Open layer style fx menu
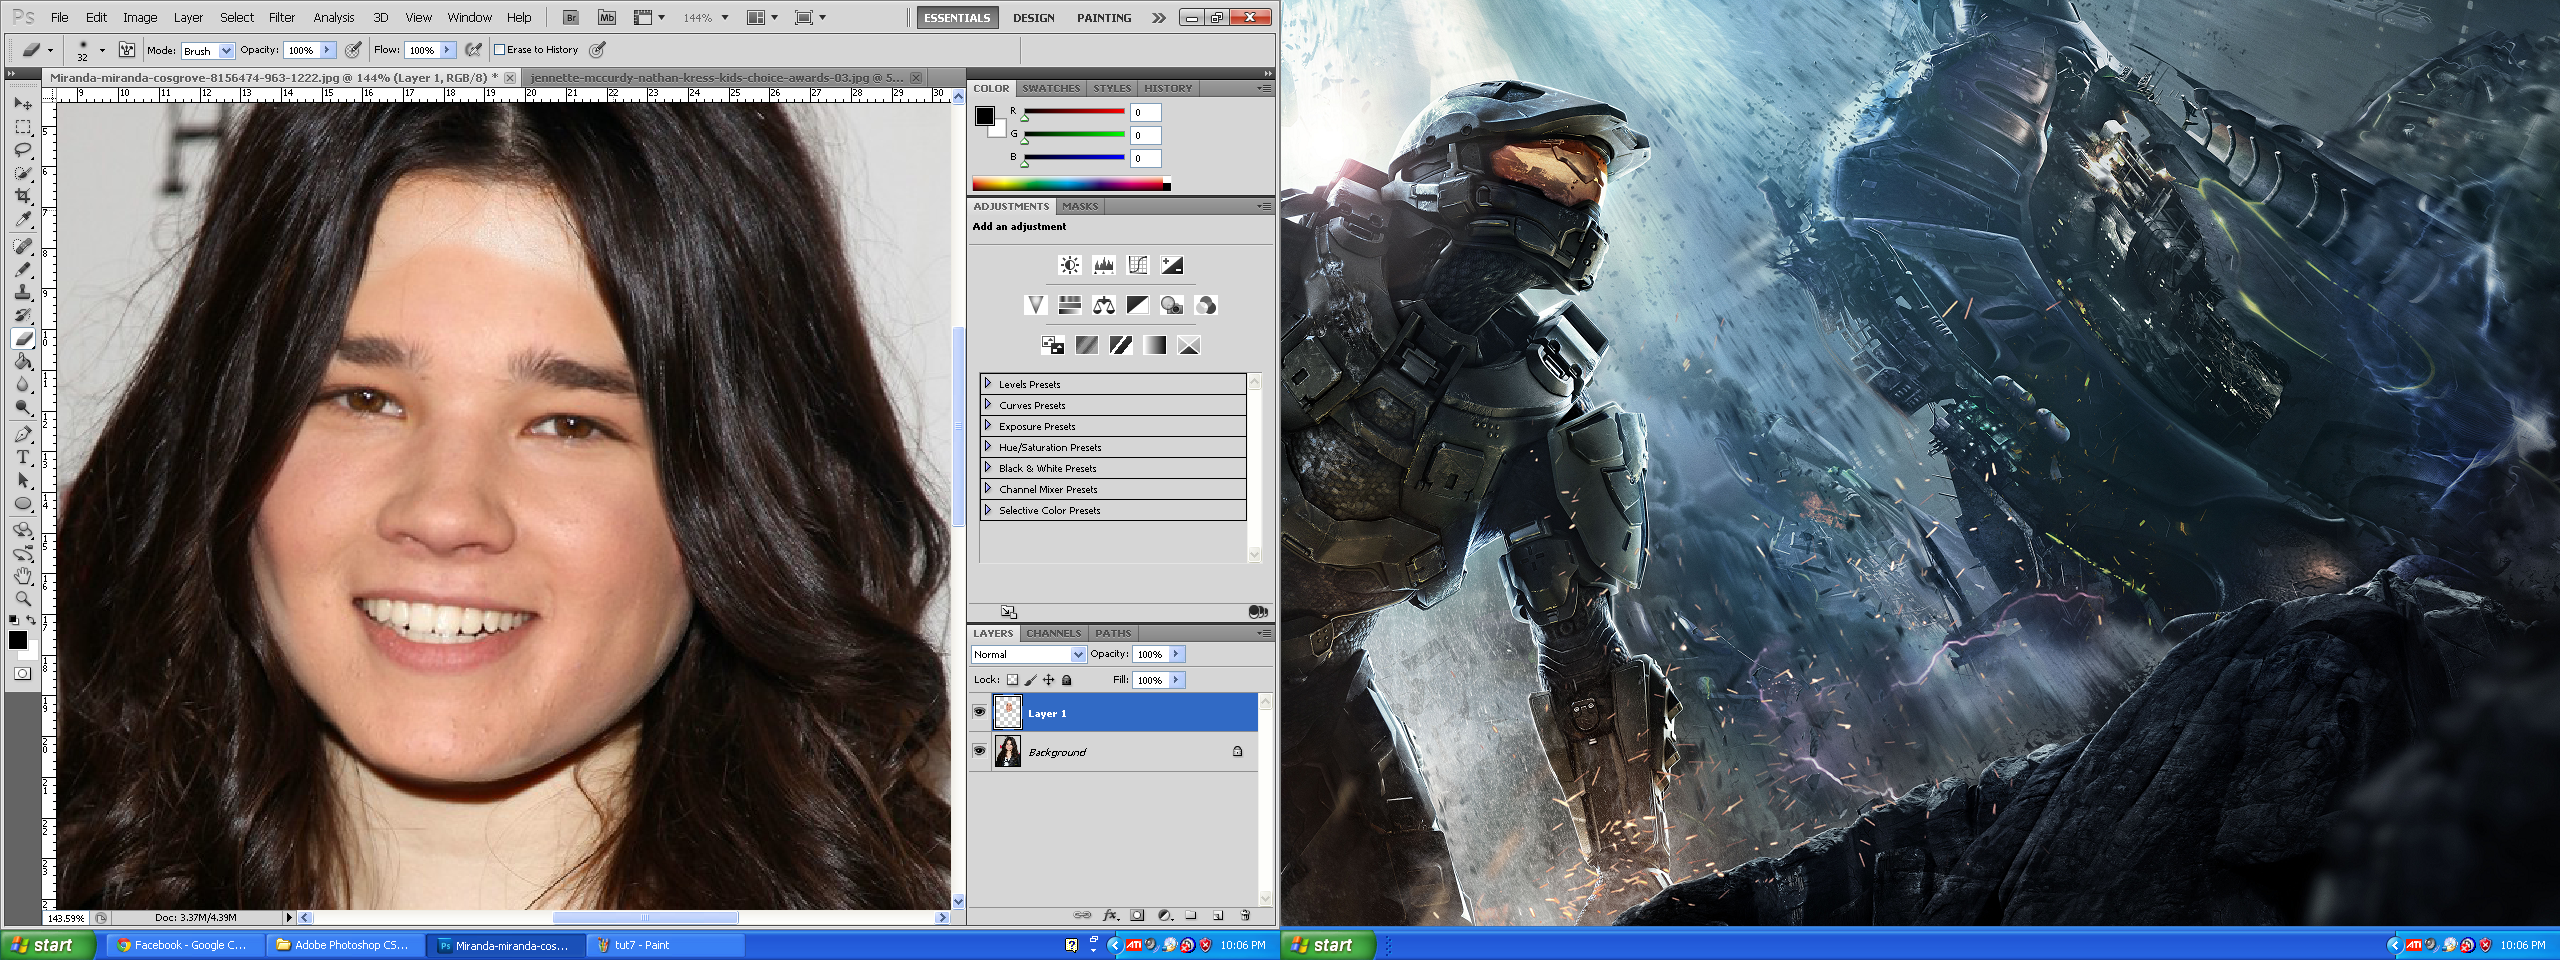Screen dimensions: 2560x960 pos(1110,915)
